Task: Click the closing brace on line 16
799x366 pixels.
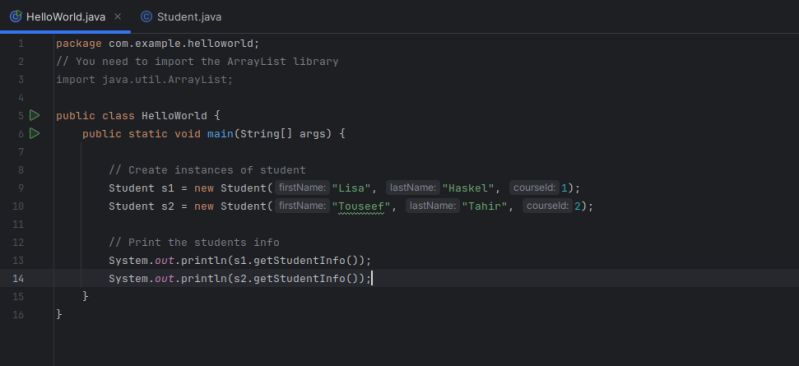Action: (x=59, y=315)
